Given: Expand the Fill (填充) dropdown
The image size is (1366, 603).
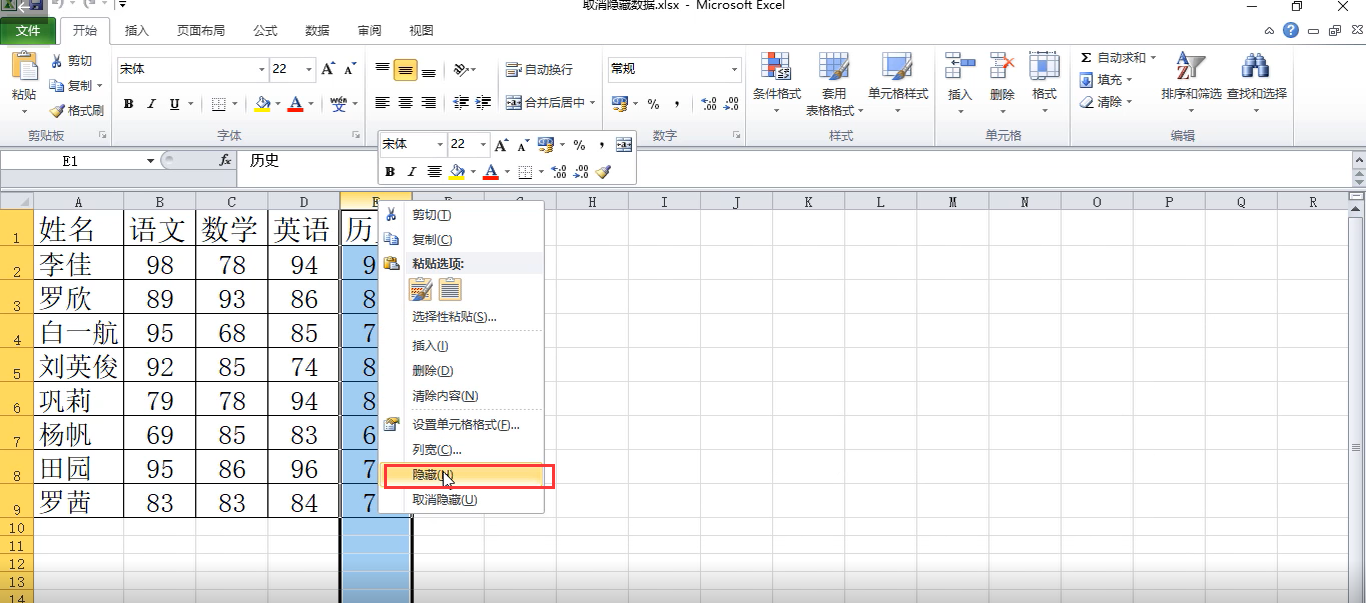Looking at the screenshot, I should 1129,80.
